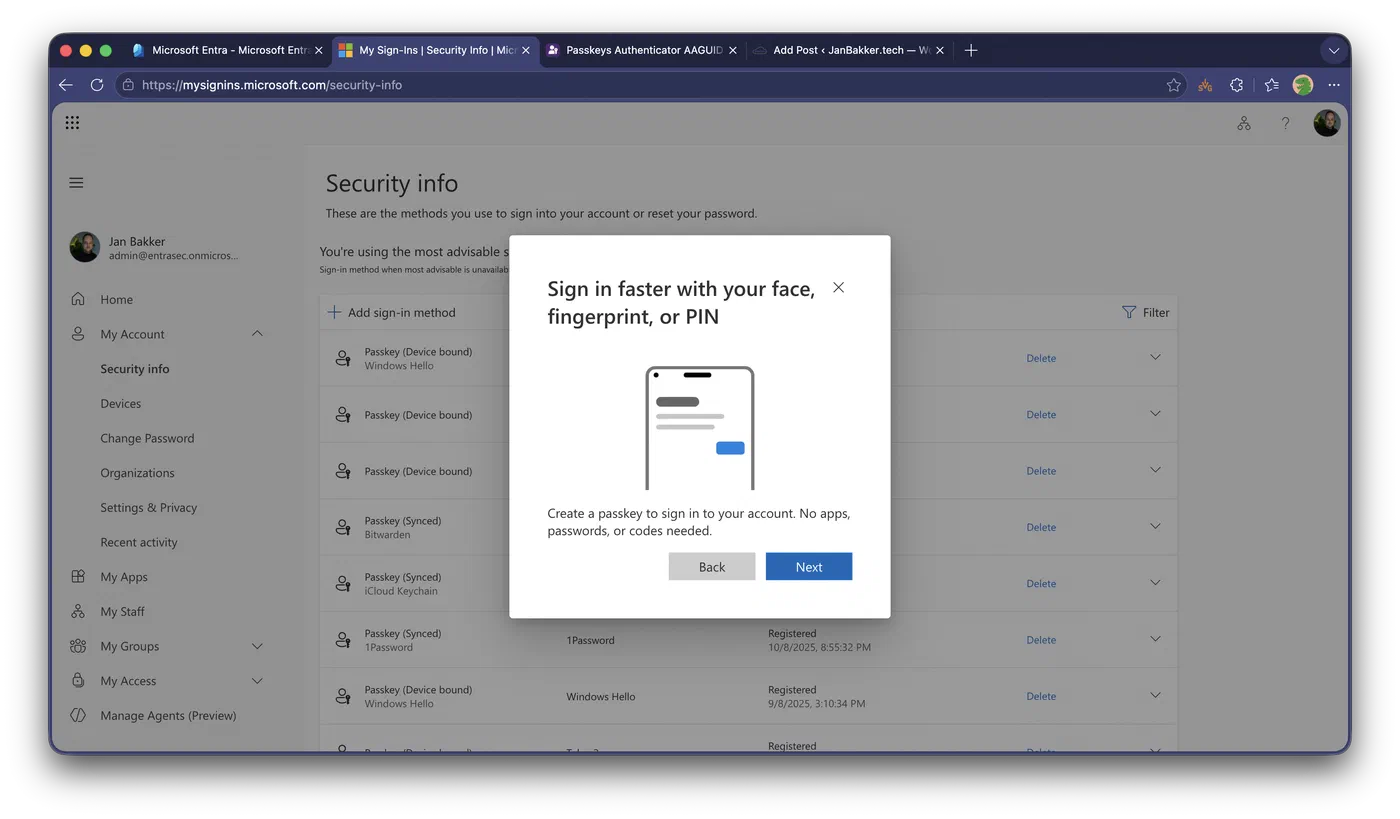The height and width of the screenshot is (819, 1400).
Task: Open the browser three-dot settings menu
Action: tap(1334, 85)
